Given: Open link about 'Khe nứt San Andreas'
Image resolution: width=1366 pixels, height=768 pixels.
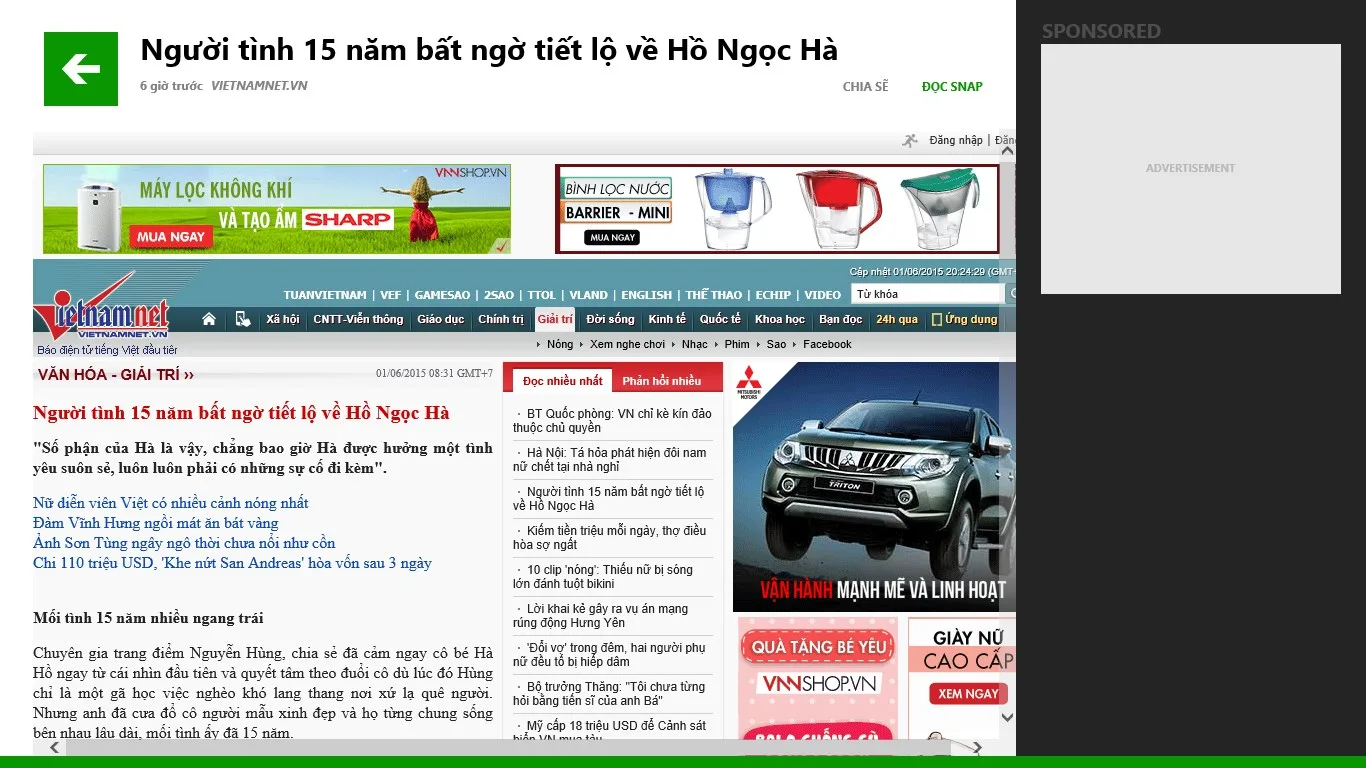Looking at the screenshot, I should [232, 563].
